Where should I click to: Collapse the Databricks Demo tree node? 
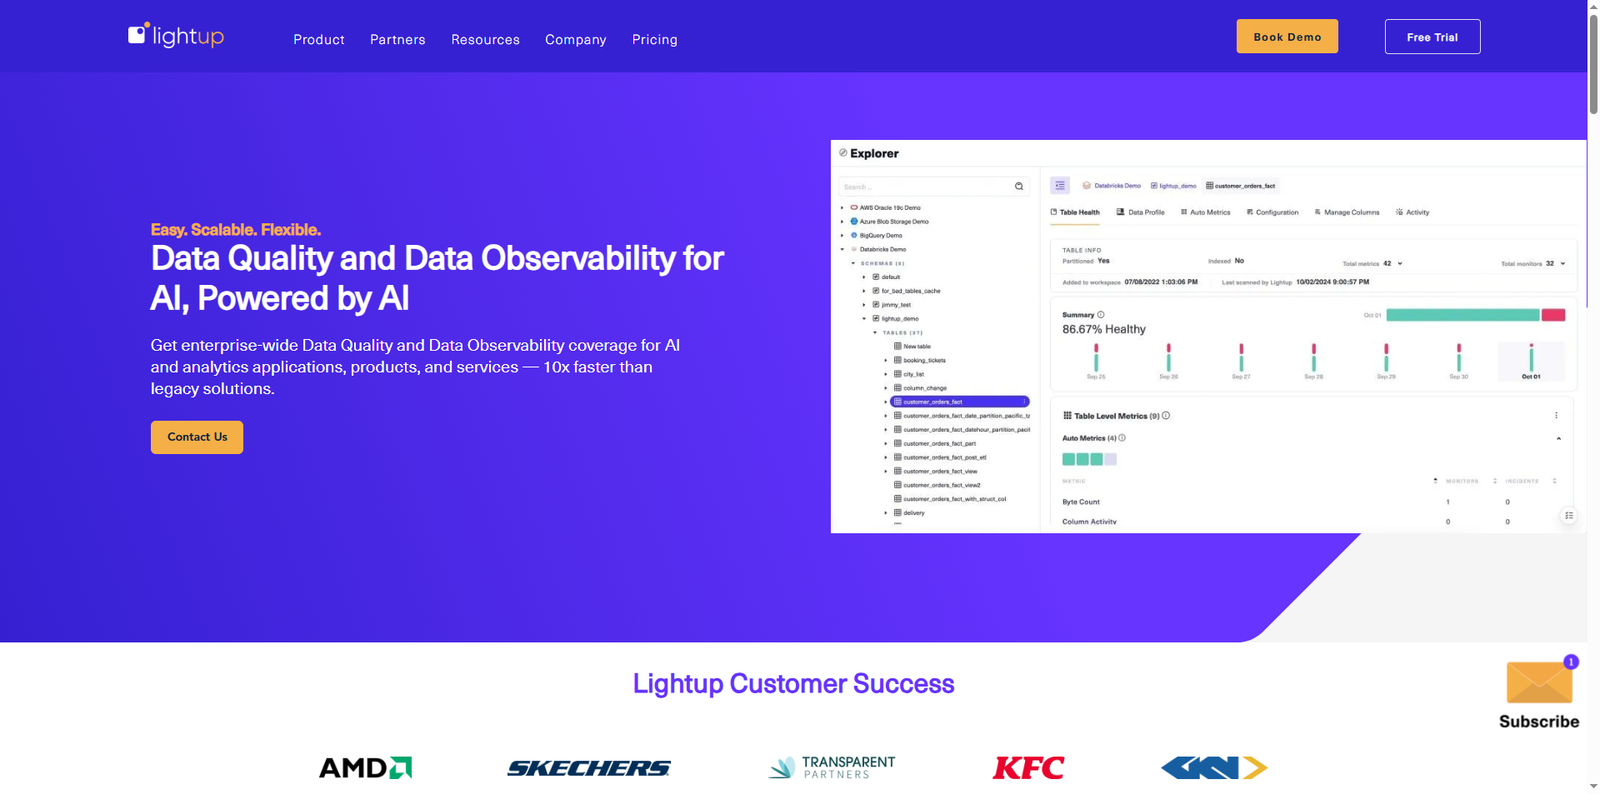pos(842,250)
